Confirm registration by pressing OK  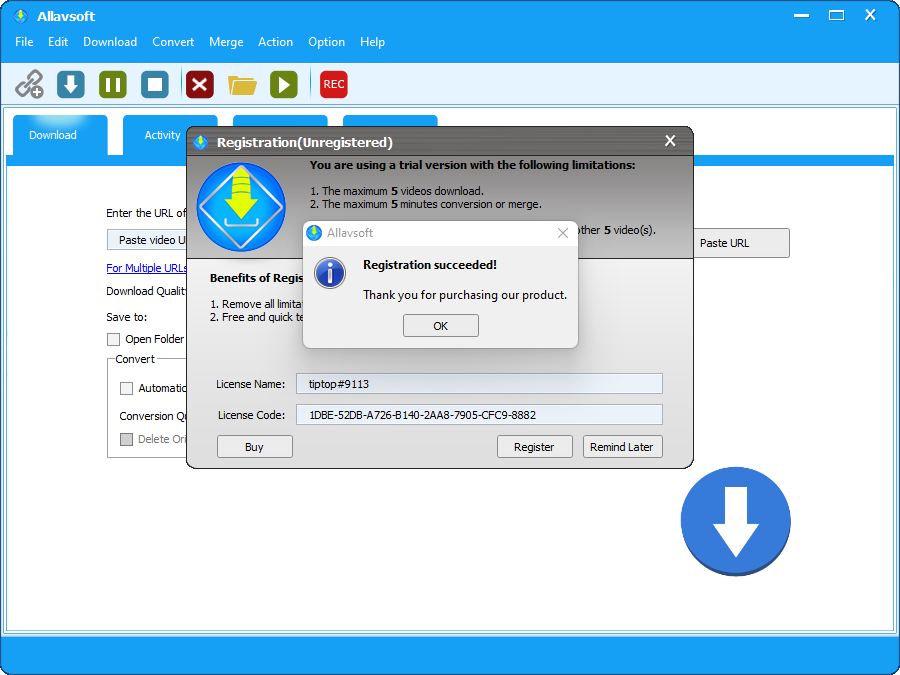440,325
